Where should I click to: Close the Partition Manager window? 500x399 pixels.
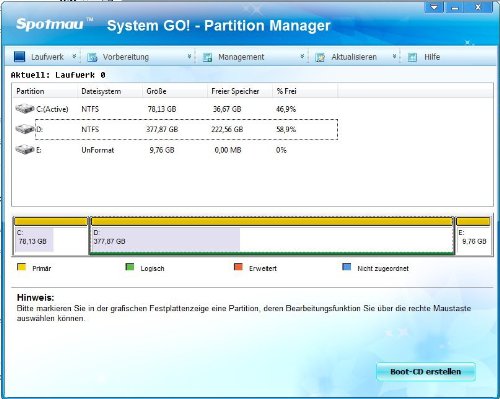478,7
